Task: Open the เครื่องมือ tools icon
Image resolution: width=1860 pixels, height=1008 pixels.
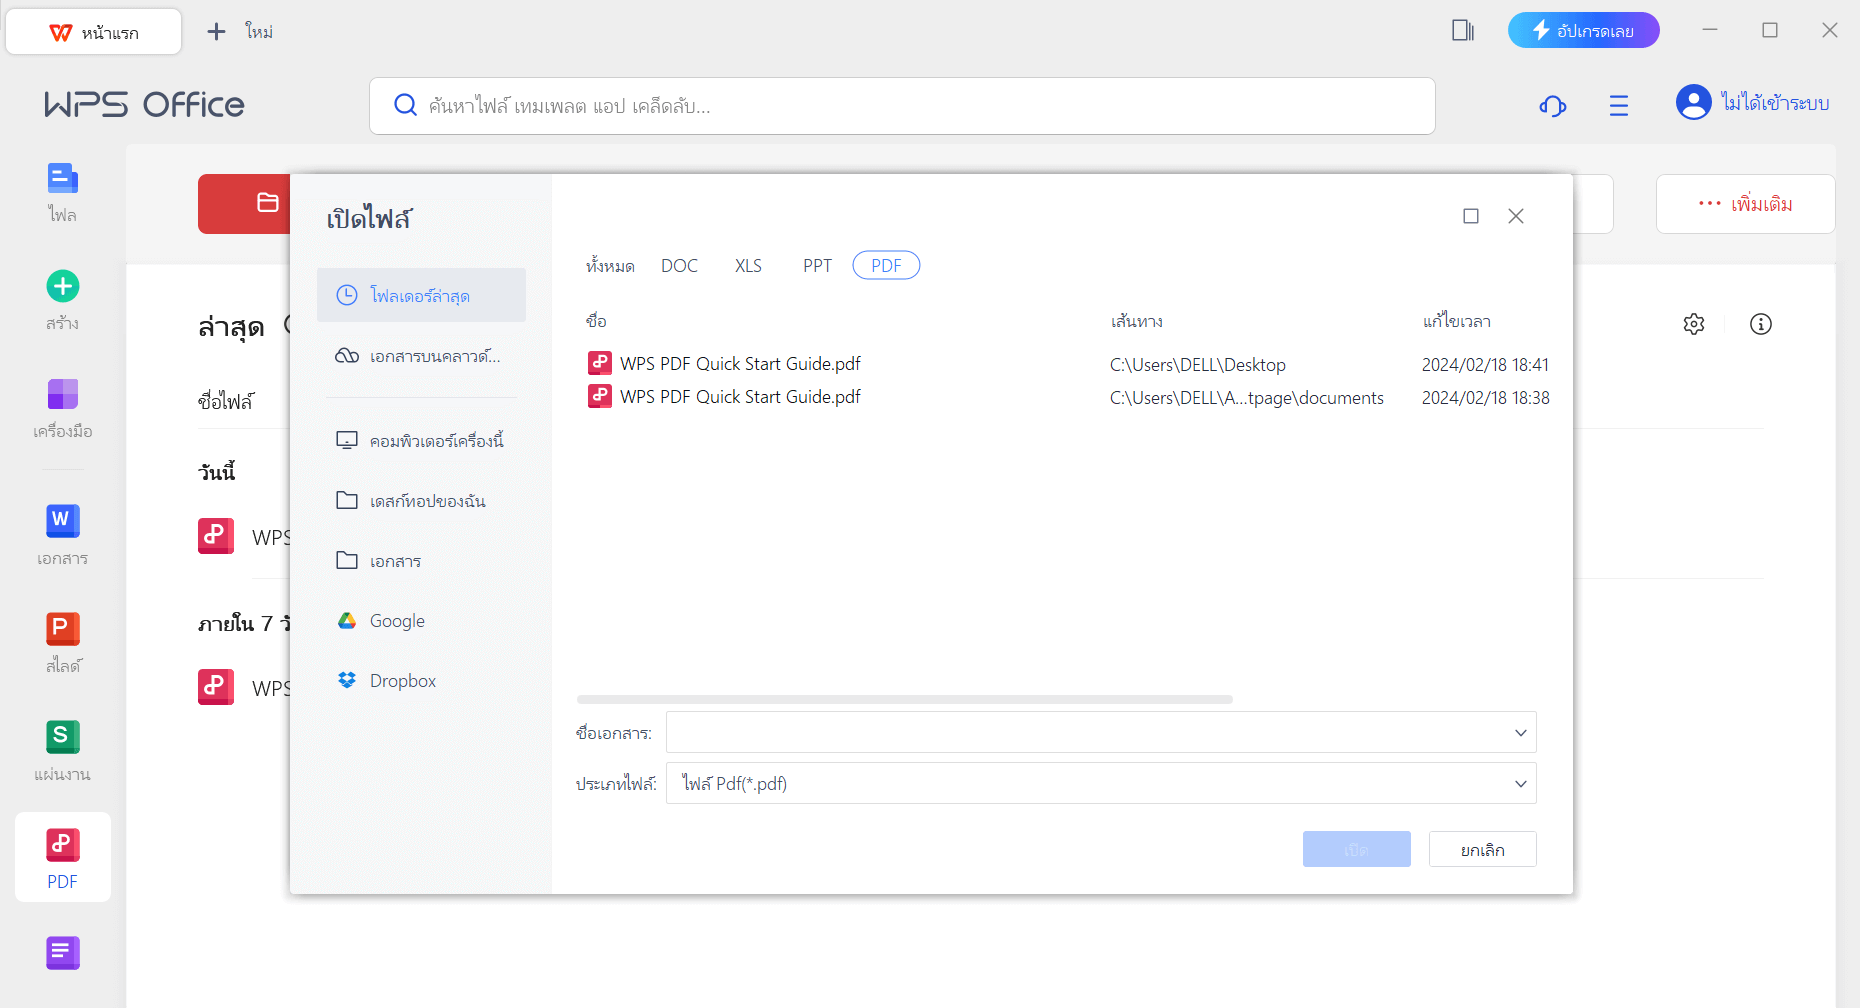Action: point(63,394)
